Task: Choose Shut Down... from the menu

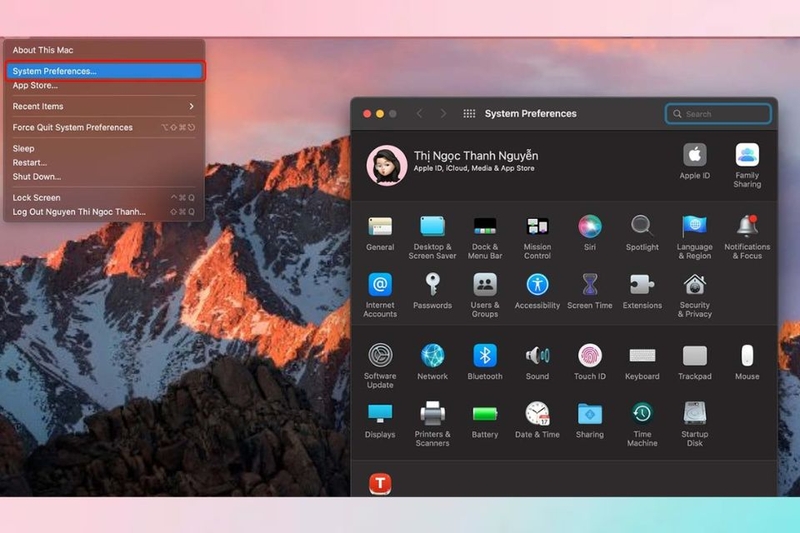Action: 104,176
